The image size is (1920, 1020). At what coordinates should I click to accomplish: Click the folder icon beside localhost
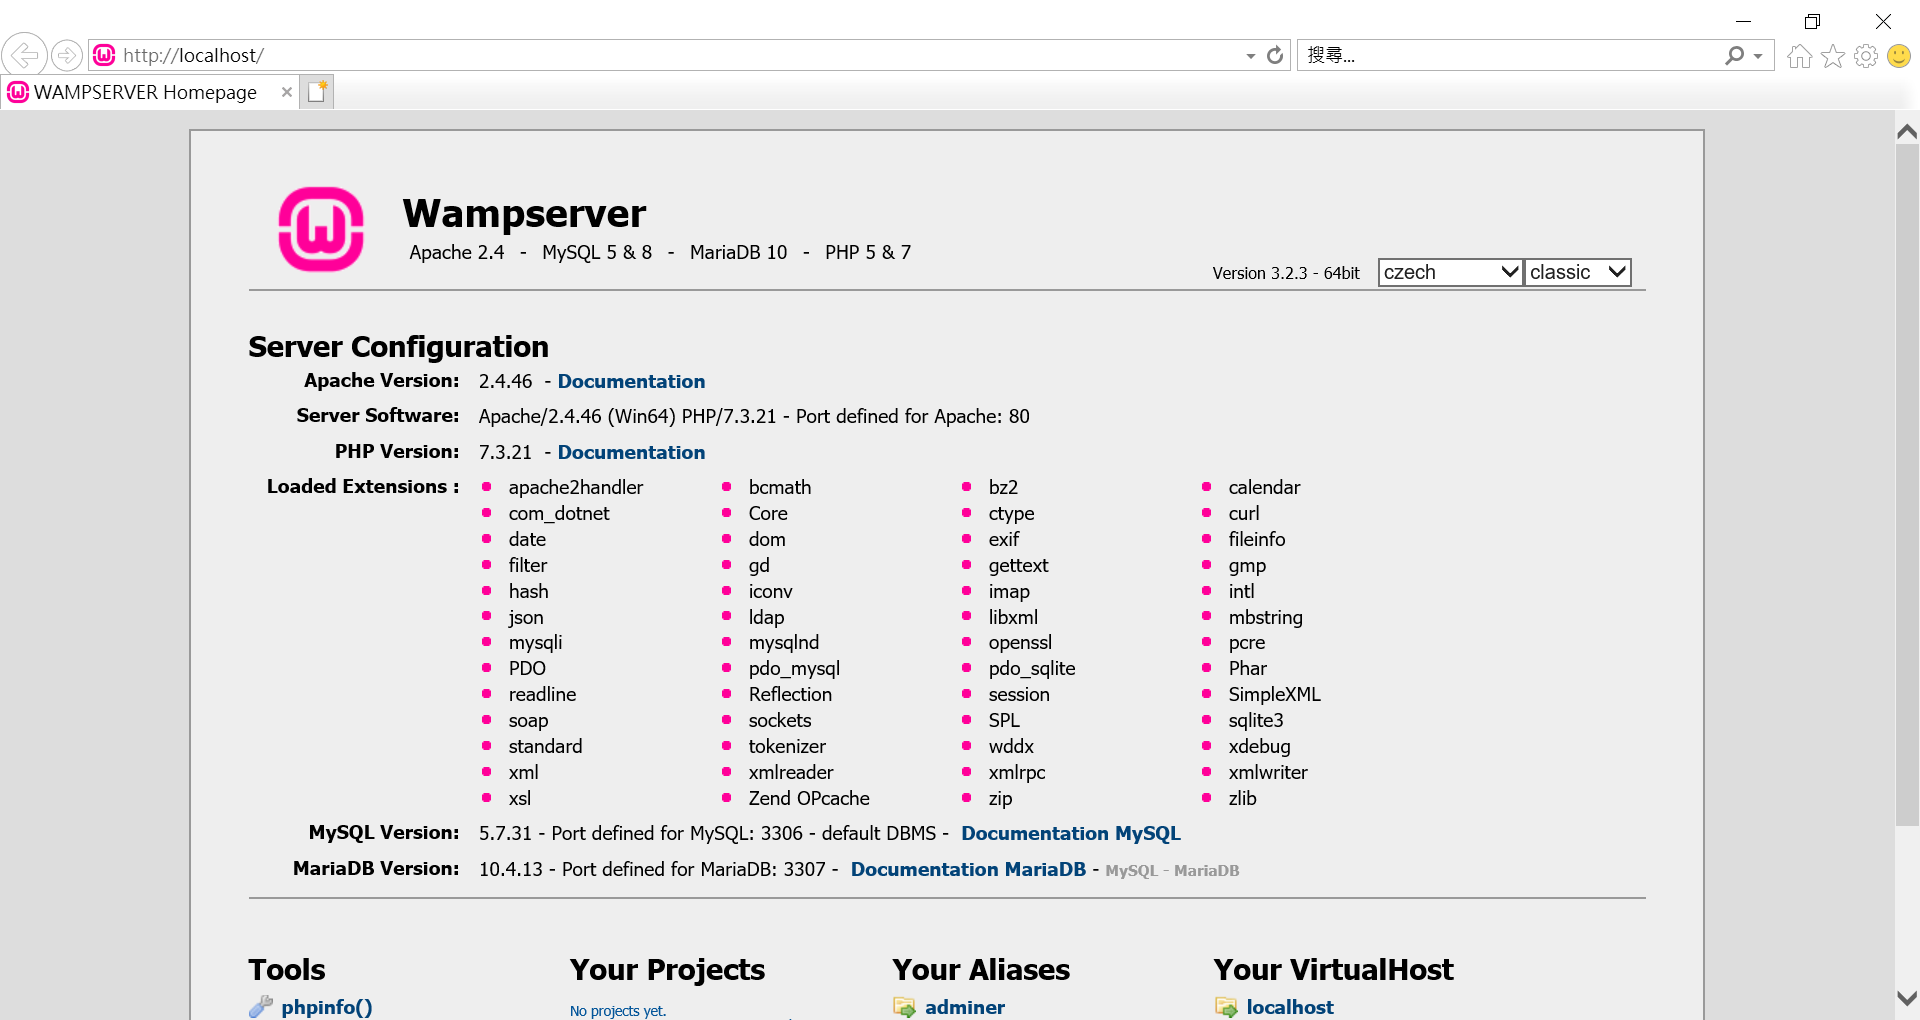point(1226,1007)
